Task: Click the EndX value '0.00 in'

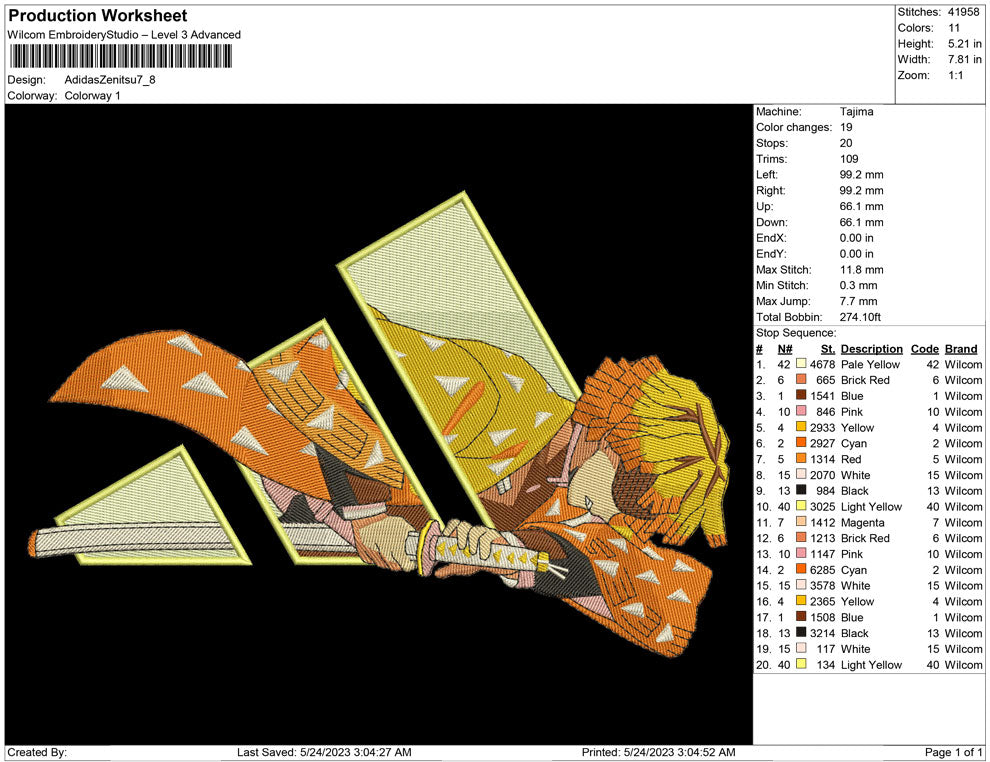Action: pos(857,238)
